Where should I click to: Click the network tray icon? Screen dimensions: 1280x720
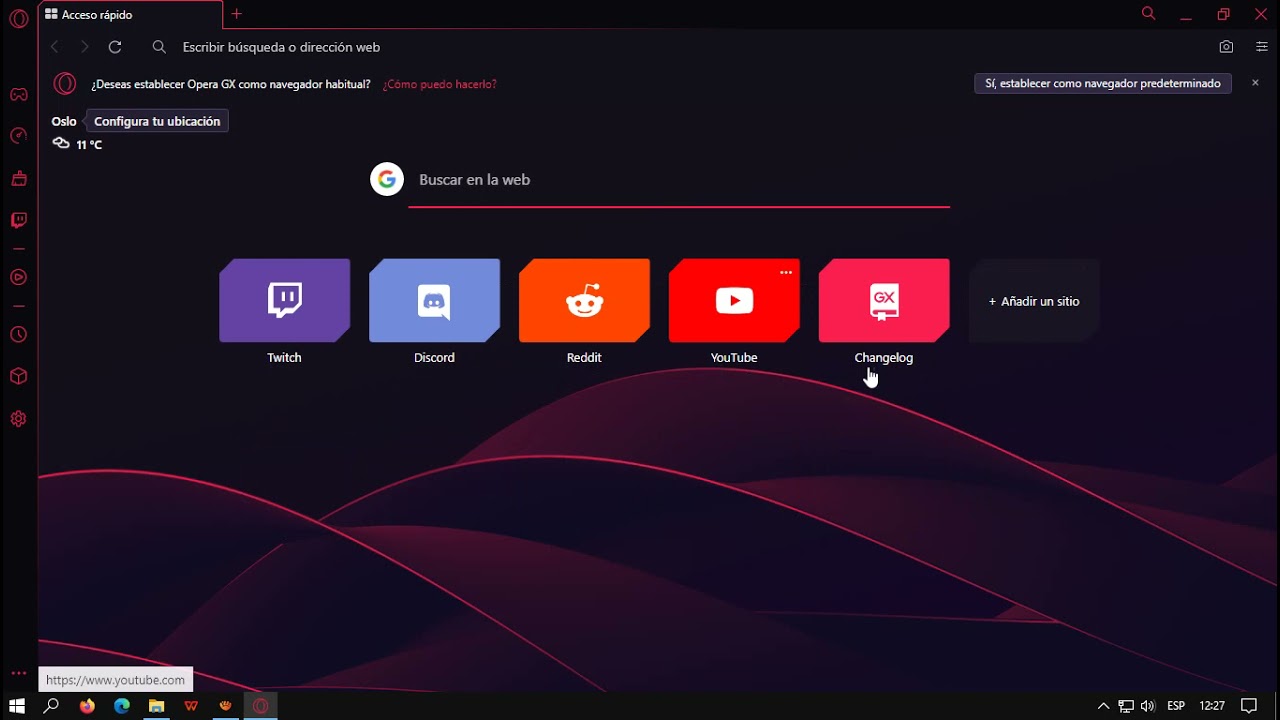(x=1126, y=706)
